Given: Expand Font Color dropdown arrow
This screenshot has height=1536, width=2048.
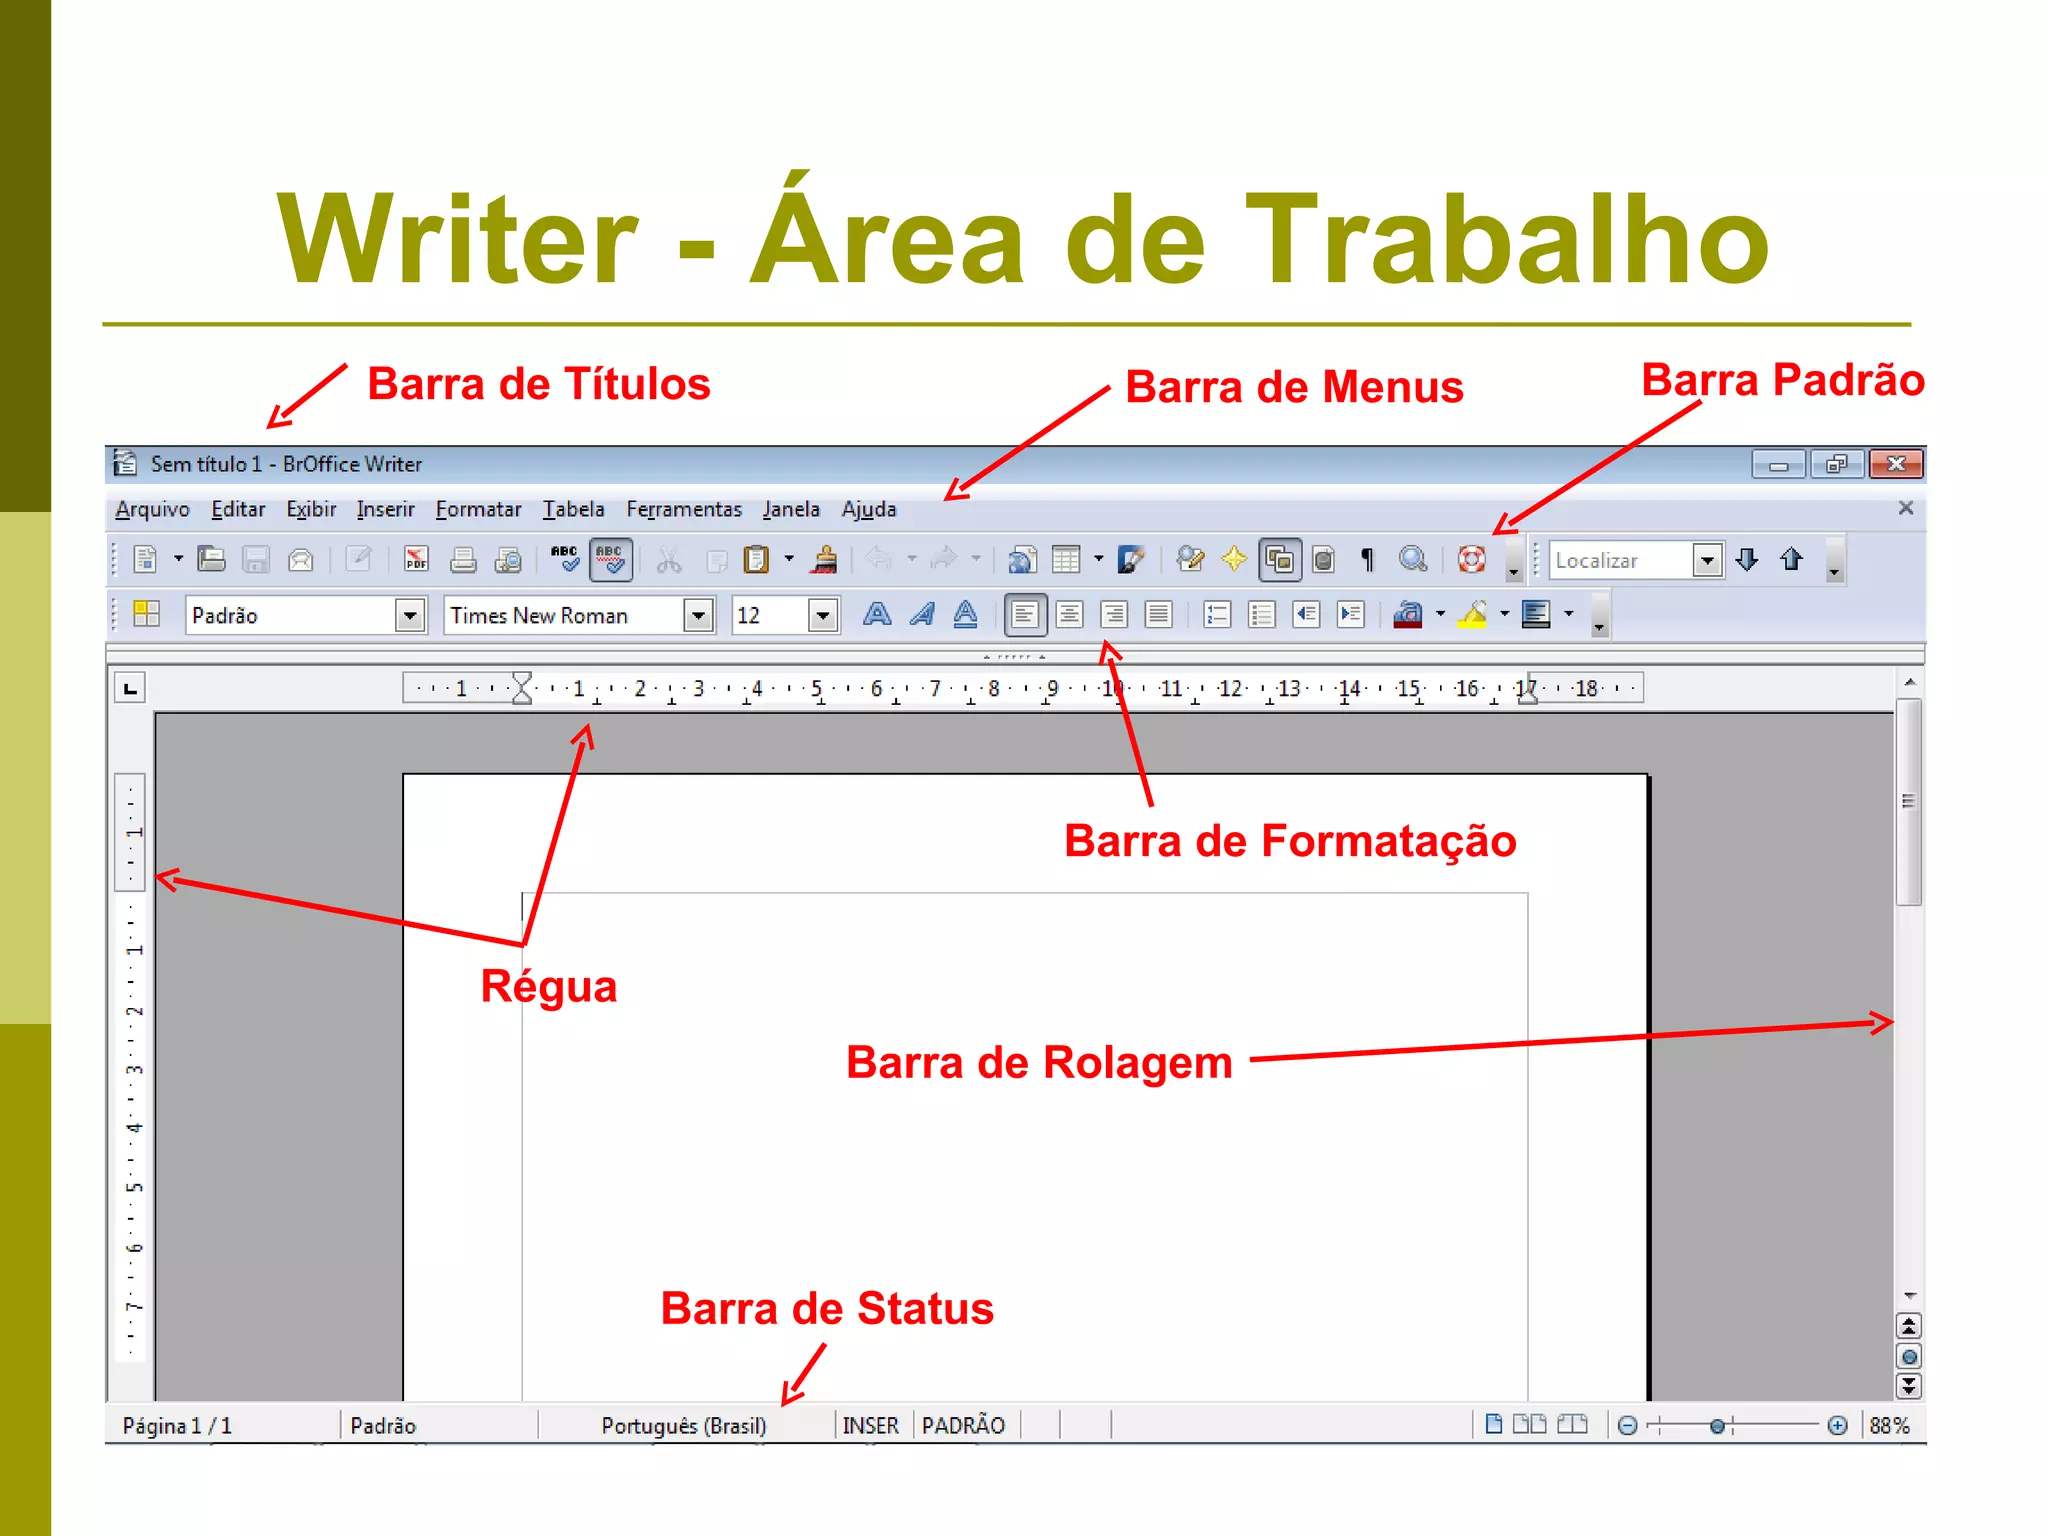Looking at the screenshot, I should (x=1441, y=614).
